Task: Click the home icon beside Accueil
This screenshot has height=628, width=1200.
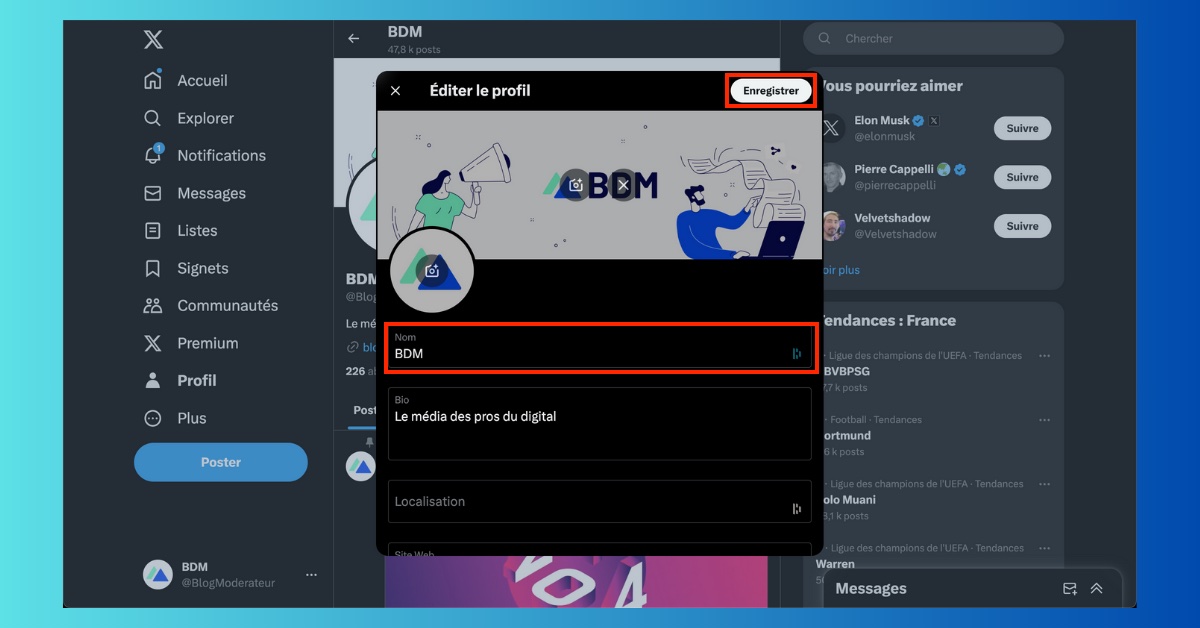Action: point(153,81)
